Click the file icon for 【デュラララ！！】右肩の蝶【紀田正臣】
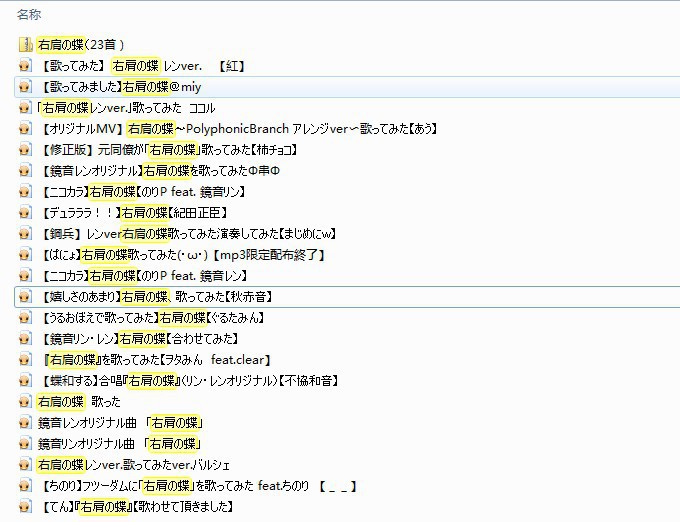Image resolution: width=680 pixels, height=522 pixels. 25,213
